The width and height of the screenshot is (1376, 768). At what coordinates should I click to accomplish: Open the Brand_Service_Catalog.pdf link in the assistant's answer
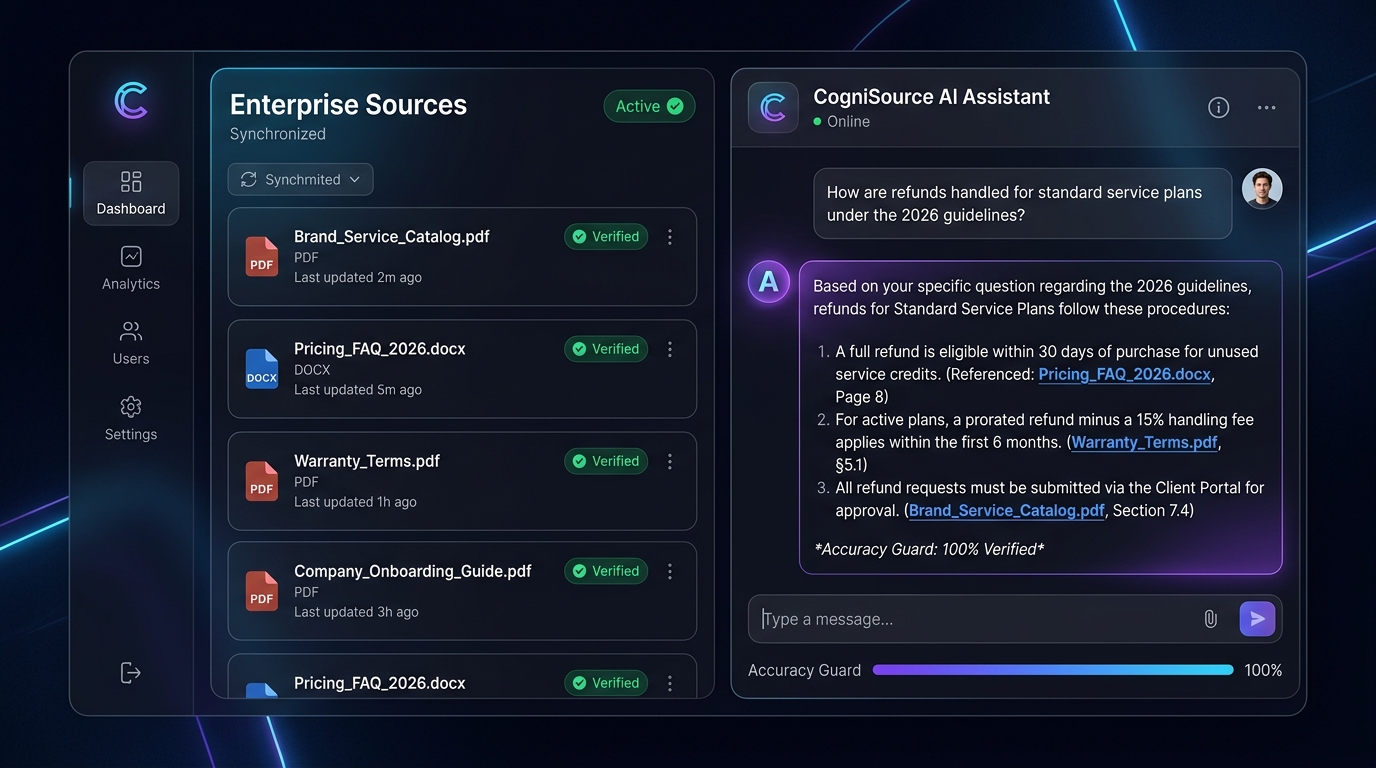tap(1007, 510)
